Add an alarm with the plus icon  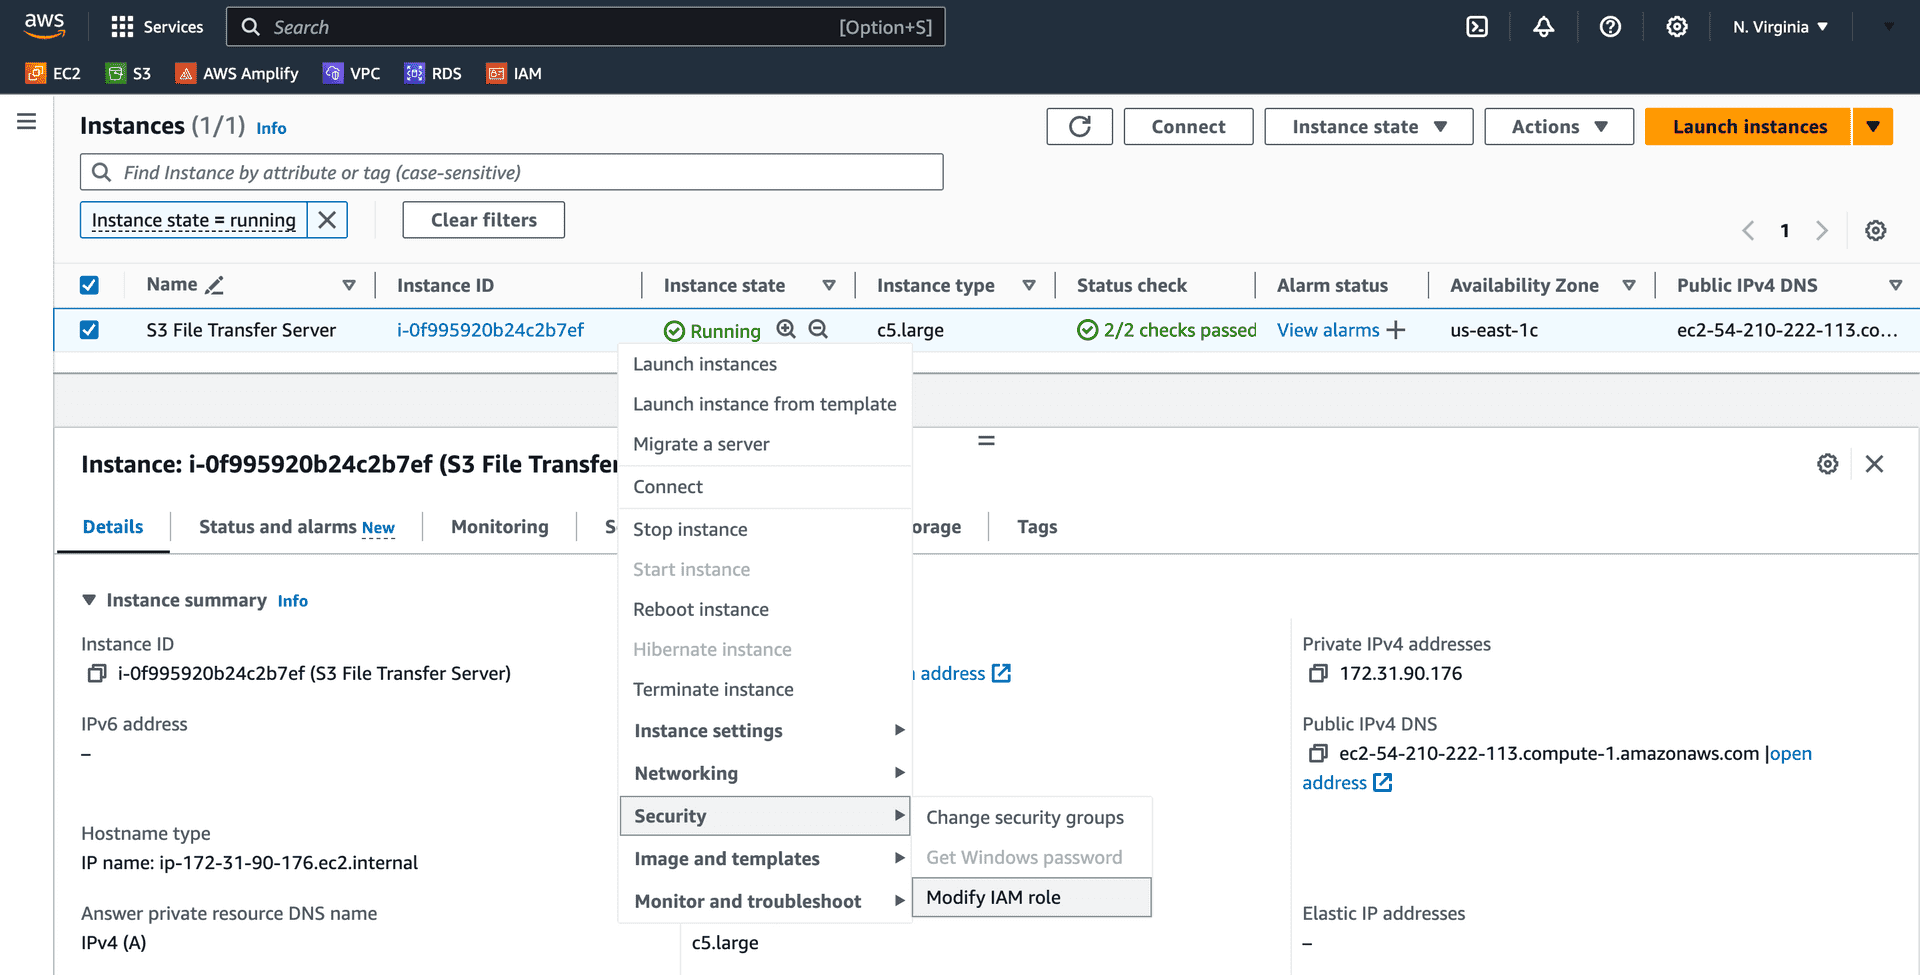[x=1396, y=330]
